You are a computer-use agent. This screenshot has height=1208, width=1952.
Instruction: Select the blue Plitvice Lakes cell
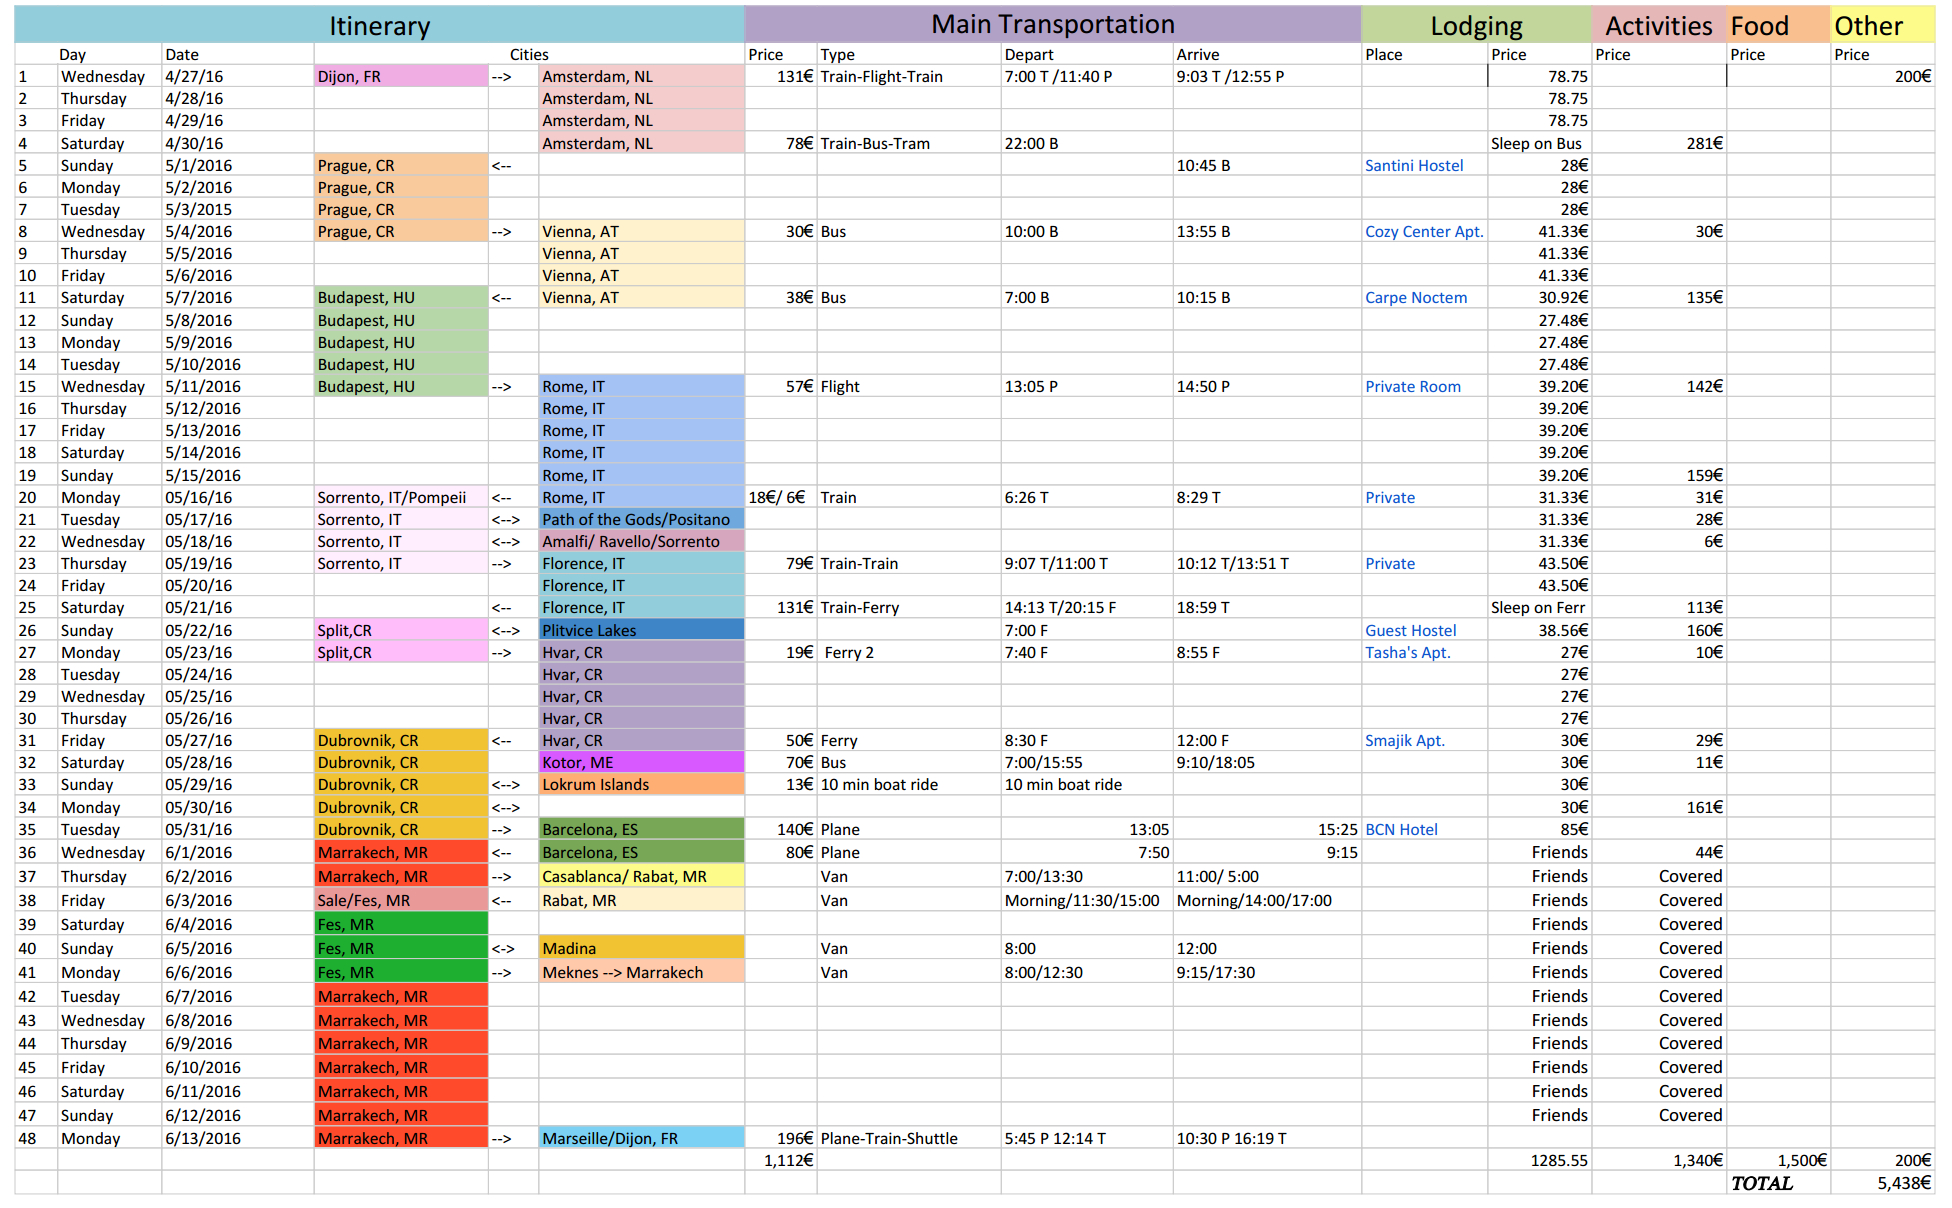[x=640, y=631]
